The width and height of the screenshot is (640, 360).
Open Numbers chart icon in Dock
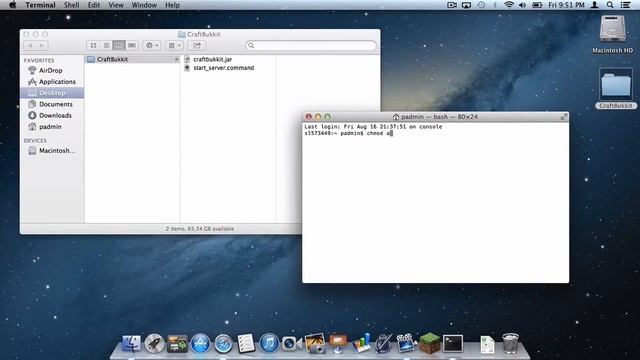(x=361, y=343)
